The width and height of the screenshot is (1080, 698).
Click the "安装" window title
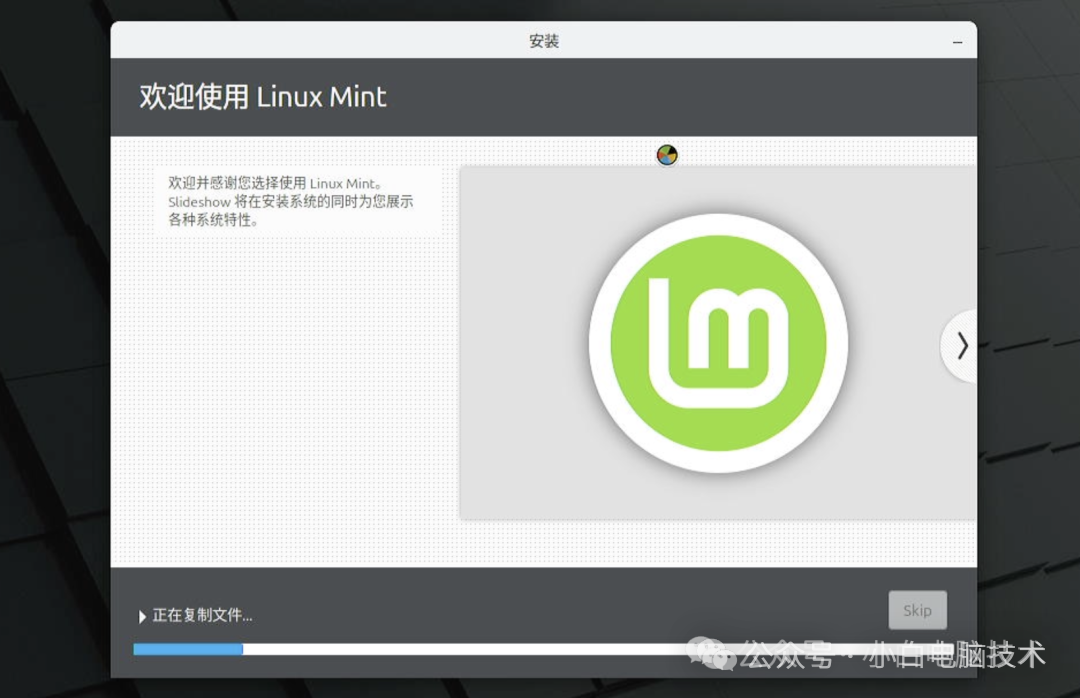point(543,41)
